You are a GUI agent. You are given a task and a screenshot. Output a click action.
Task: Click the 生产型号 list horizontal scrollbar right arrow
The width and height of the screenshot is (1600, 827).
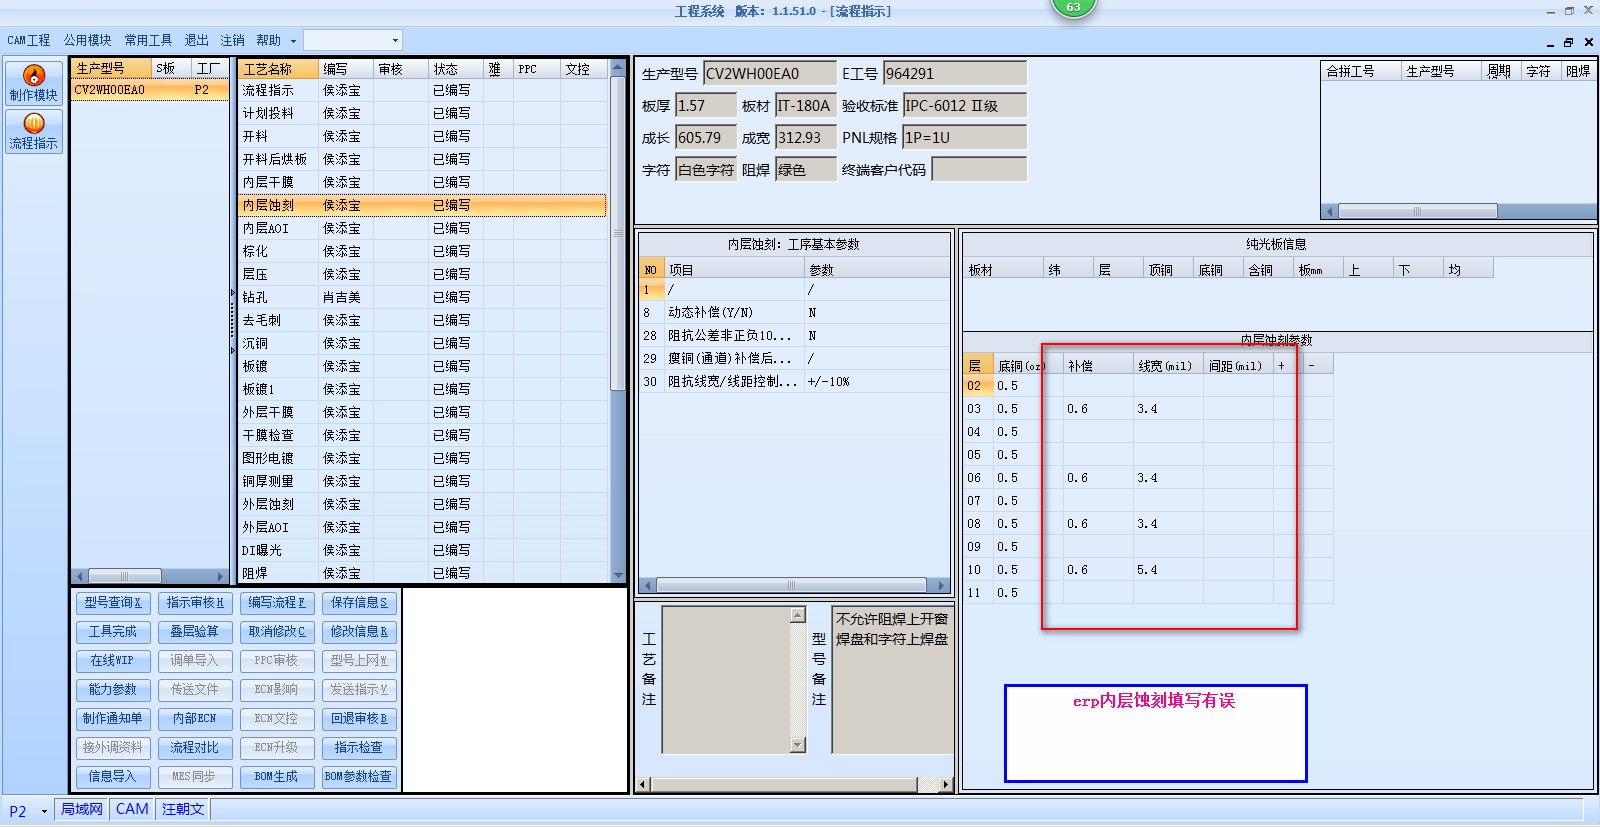(x=221, y=576)
